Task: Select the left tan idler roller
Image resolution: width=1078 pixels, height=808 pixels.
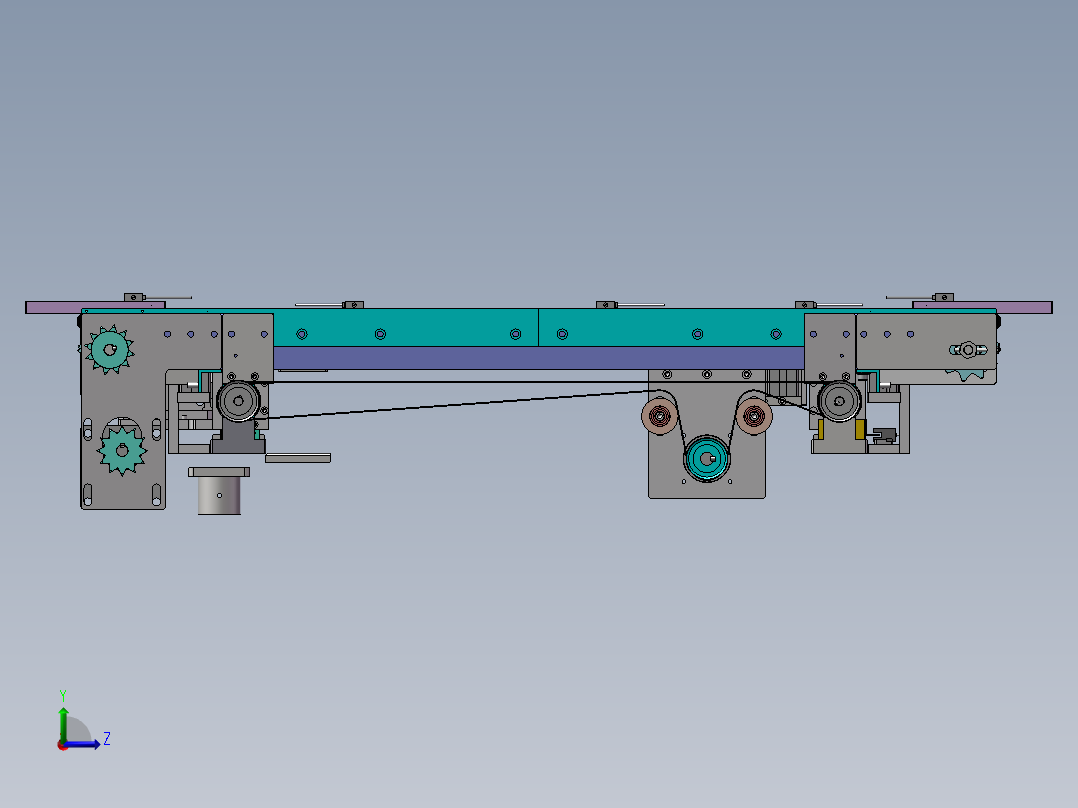Action: tap(660, 416)
